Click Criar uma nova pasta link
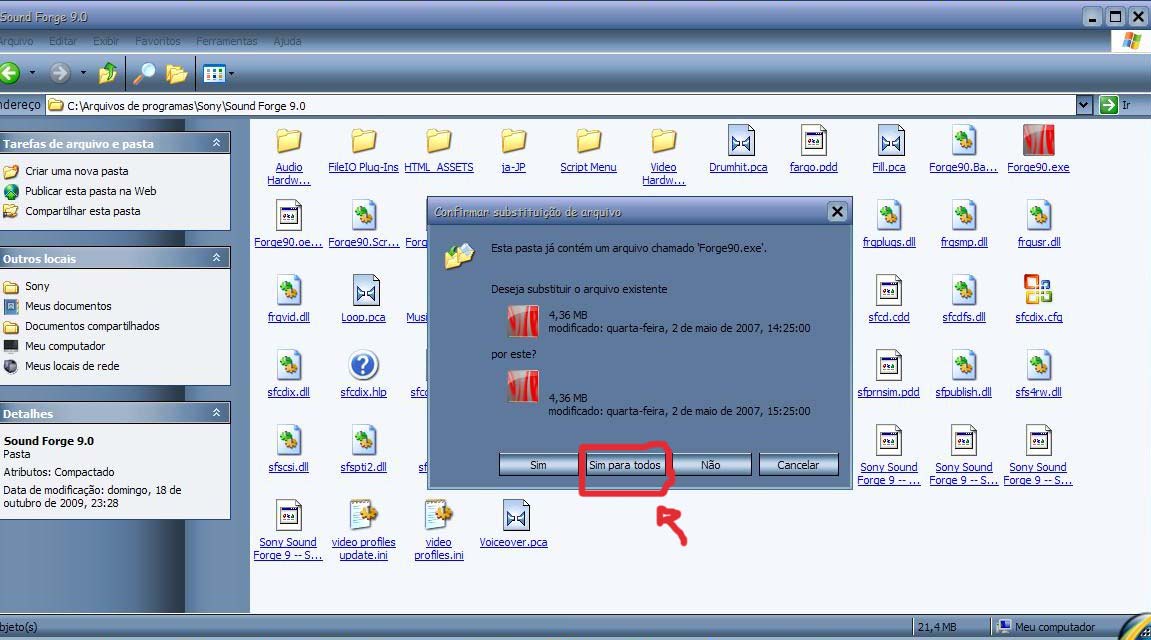The height and width of the screenshot is (640, 1151). 76,171
